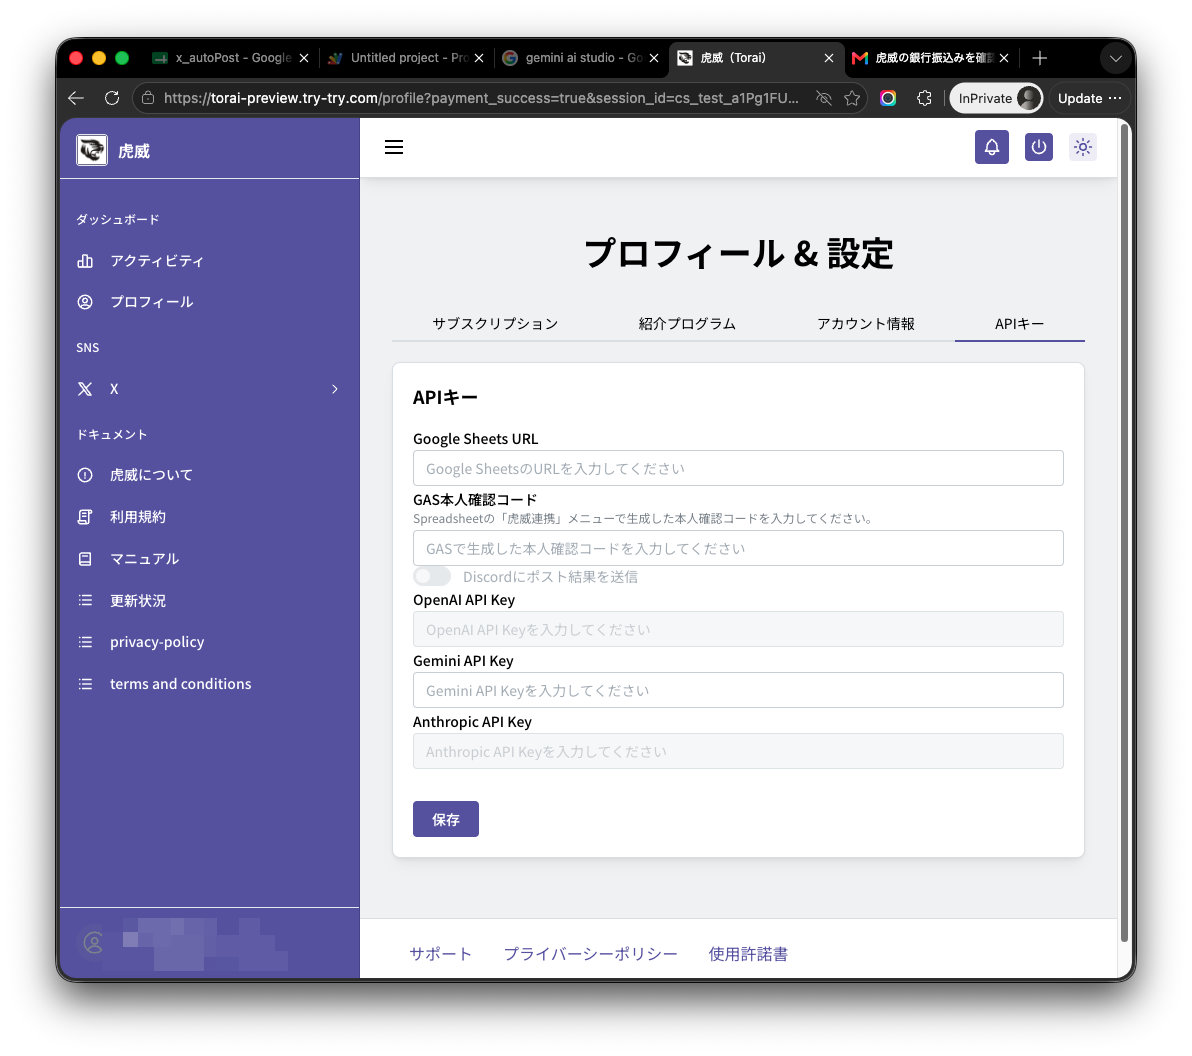Switch to サブスクリプション tab
The height and width of the screenshot is (1056, 1192).
tap(495, 324)
